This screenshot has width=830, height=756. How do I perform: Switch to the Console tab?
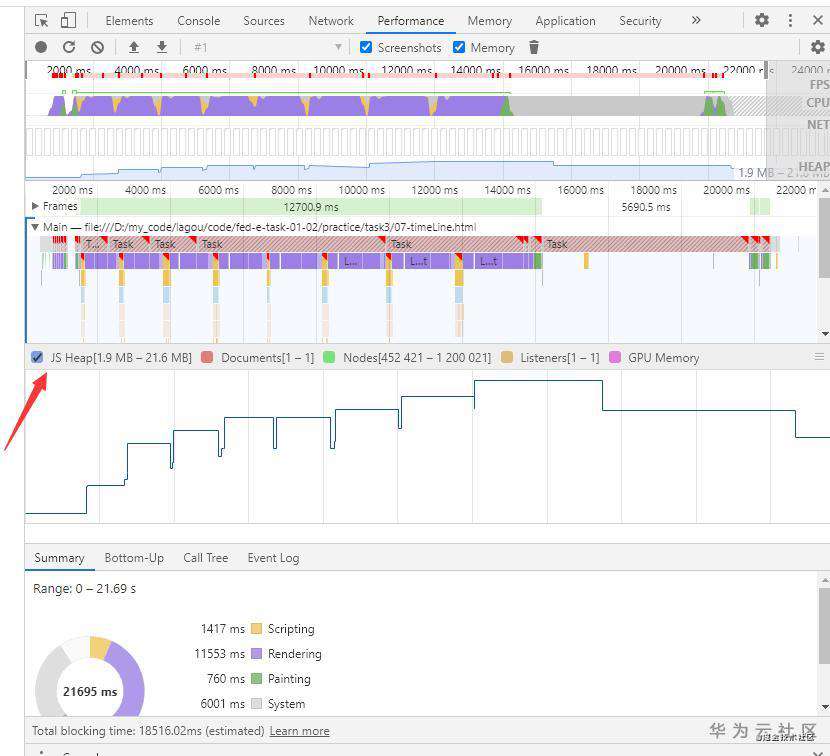pos(199,21)
